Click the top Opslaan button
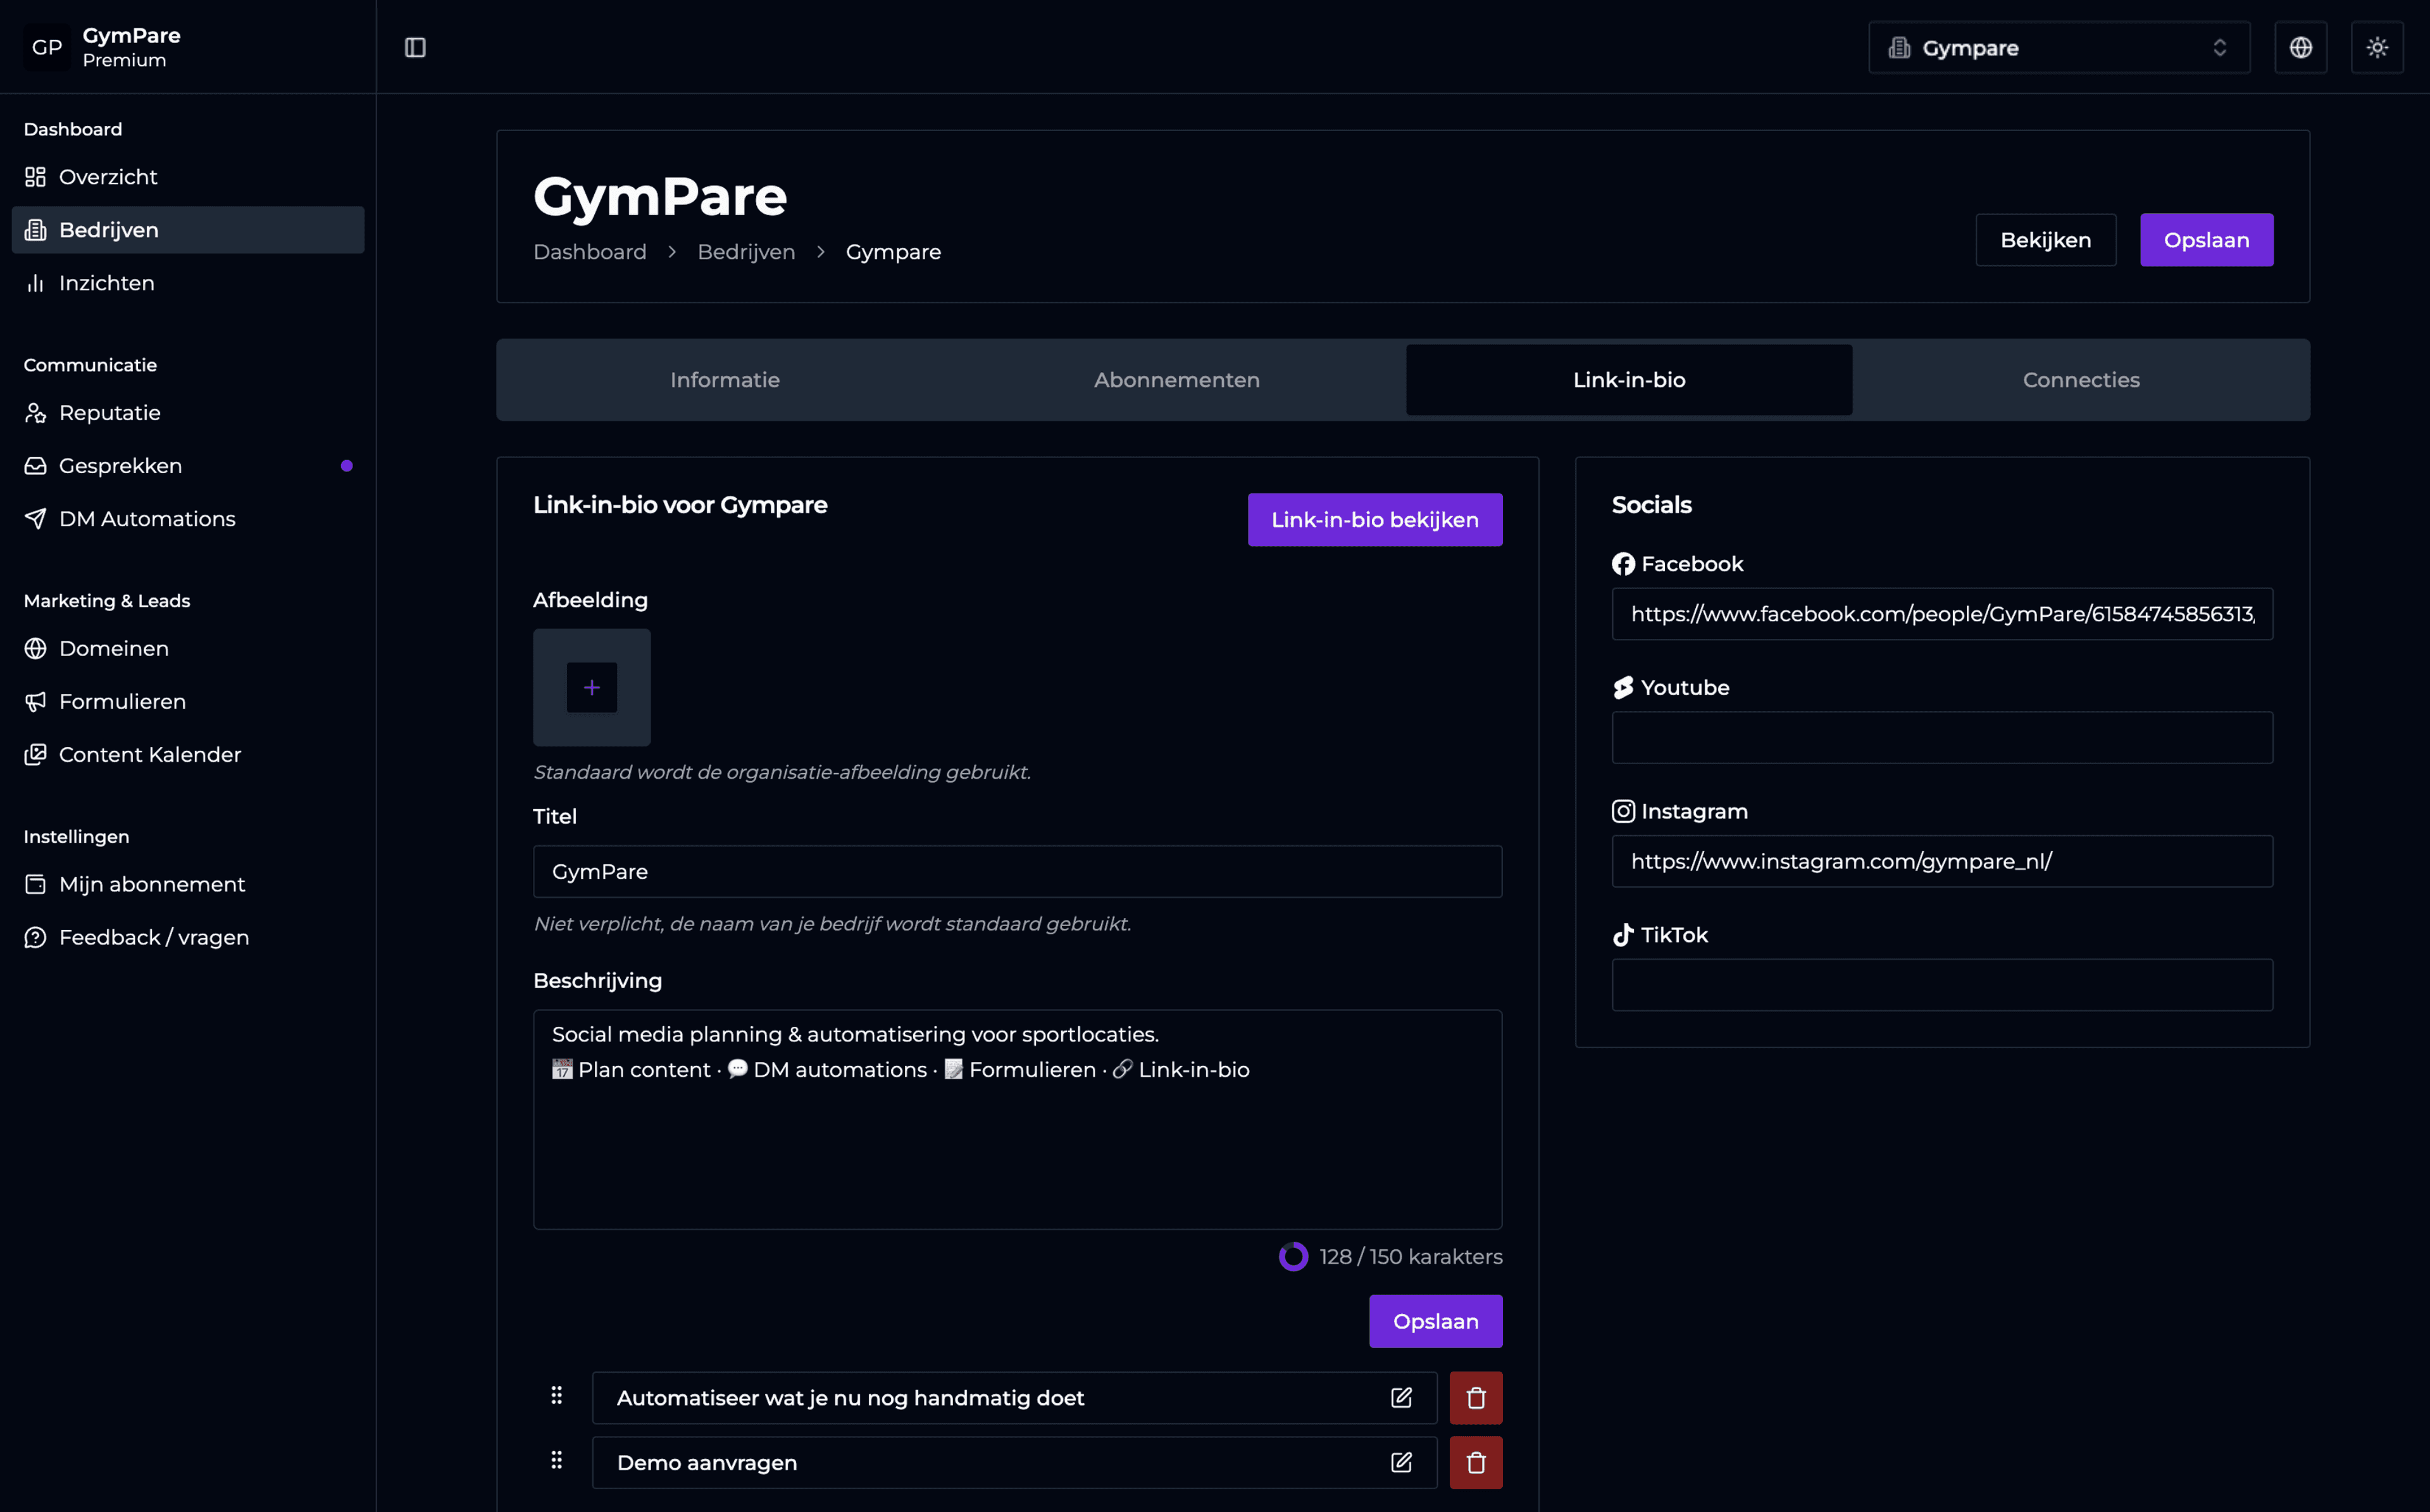The width and height of the screenshot is (2430, 1512). pos(2206,240)
